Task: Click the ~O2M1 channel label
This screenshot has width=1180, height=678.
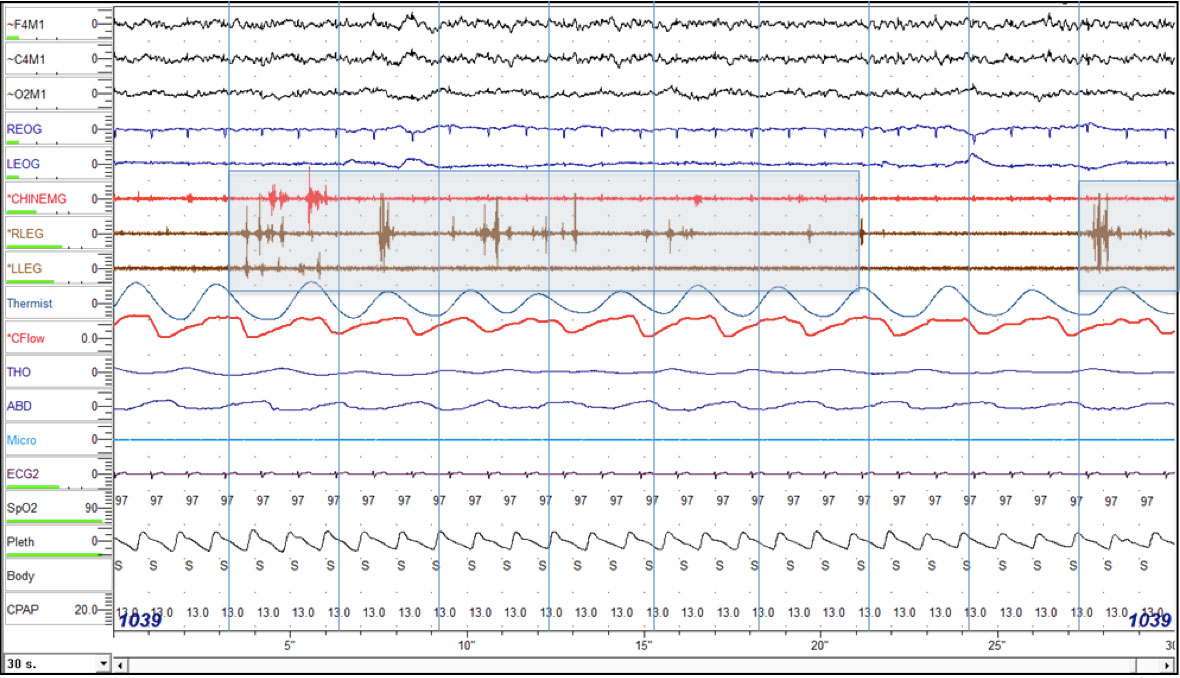Action: [26, 94]
